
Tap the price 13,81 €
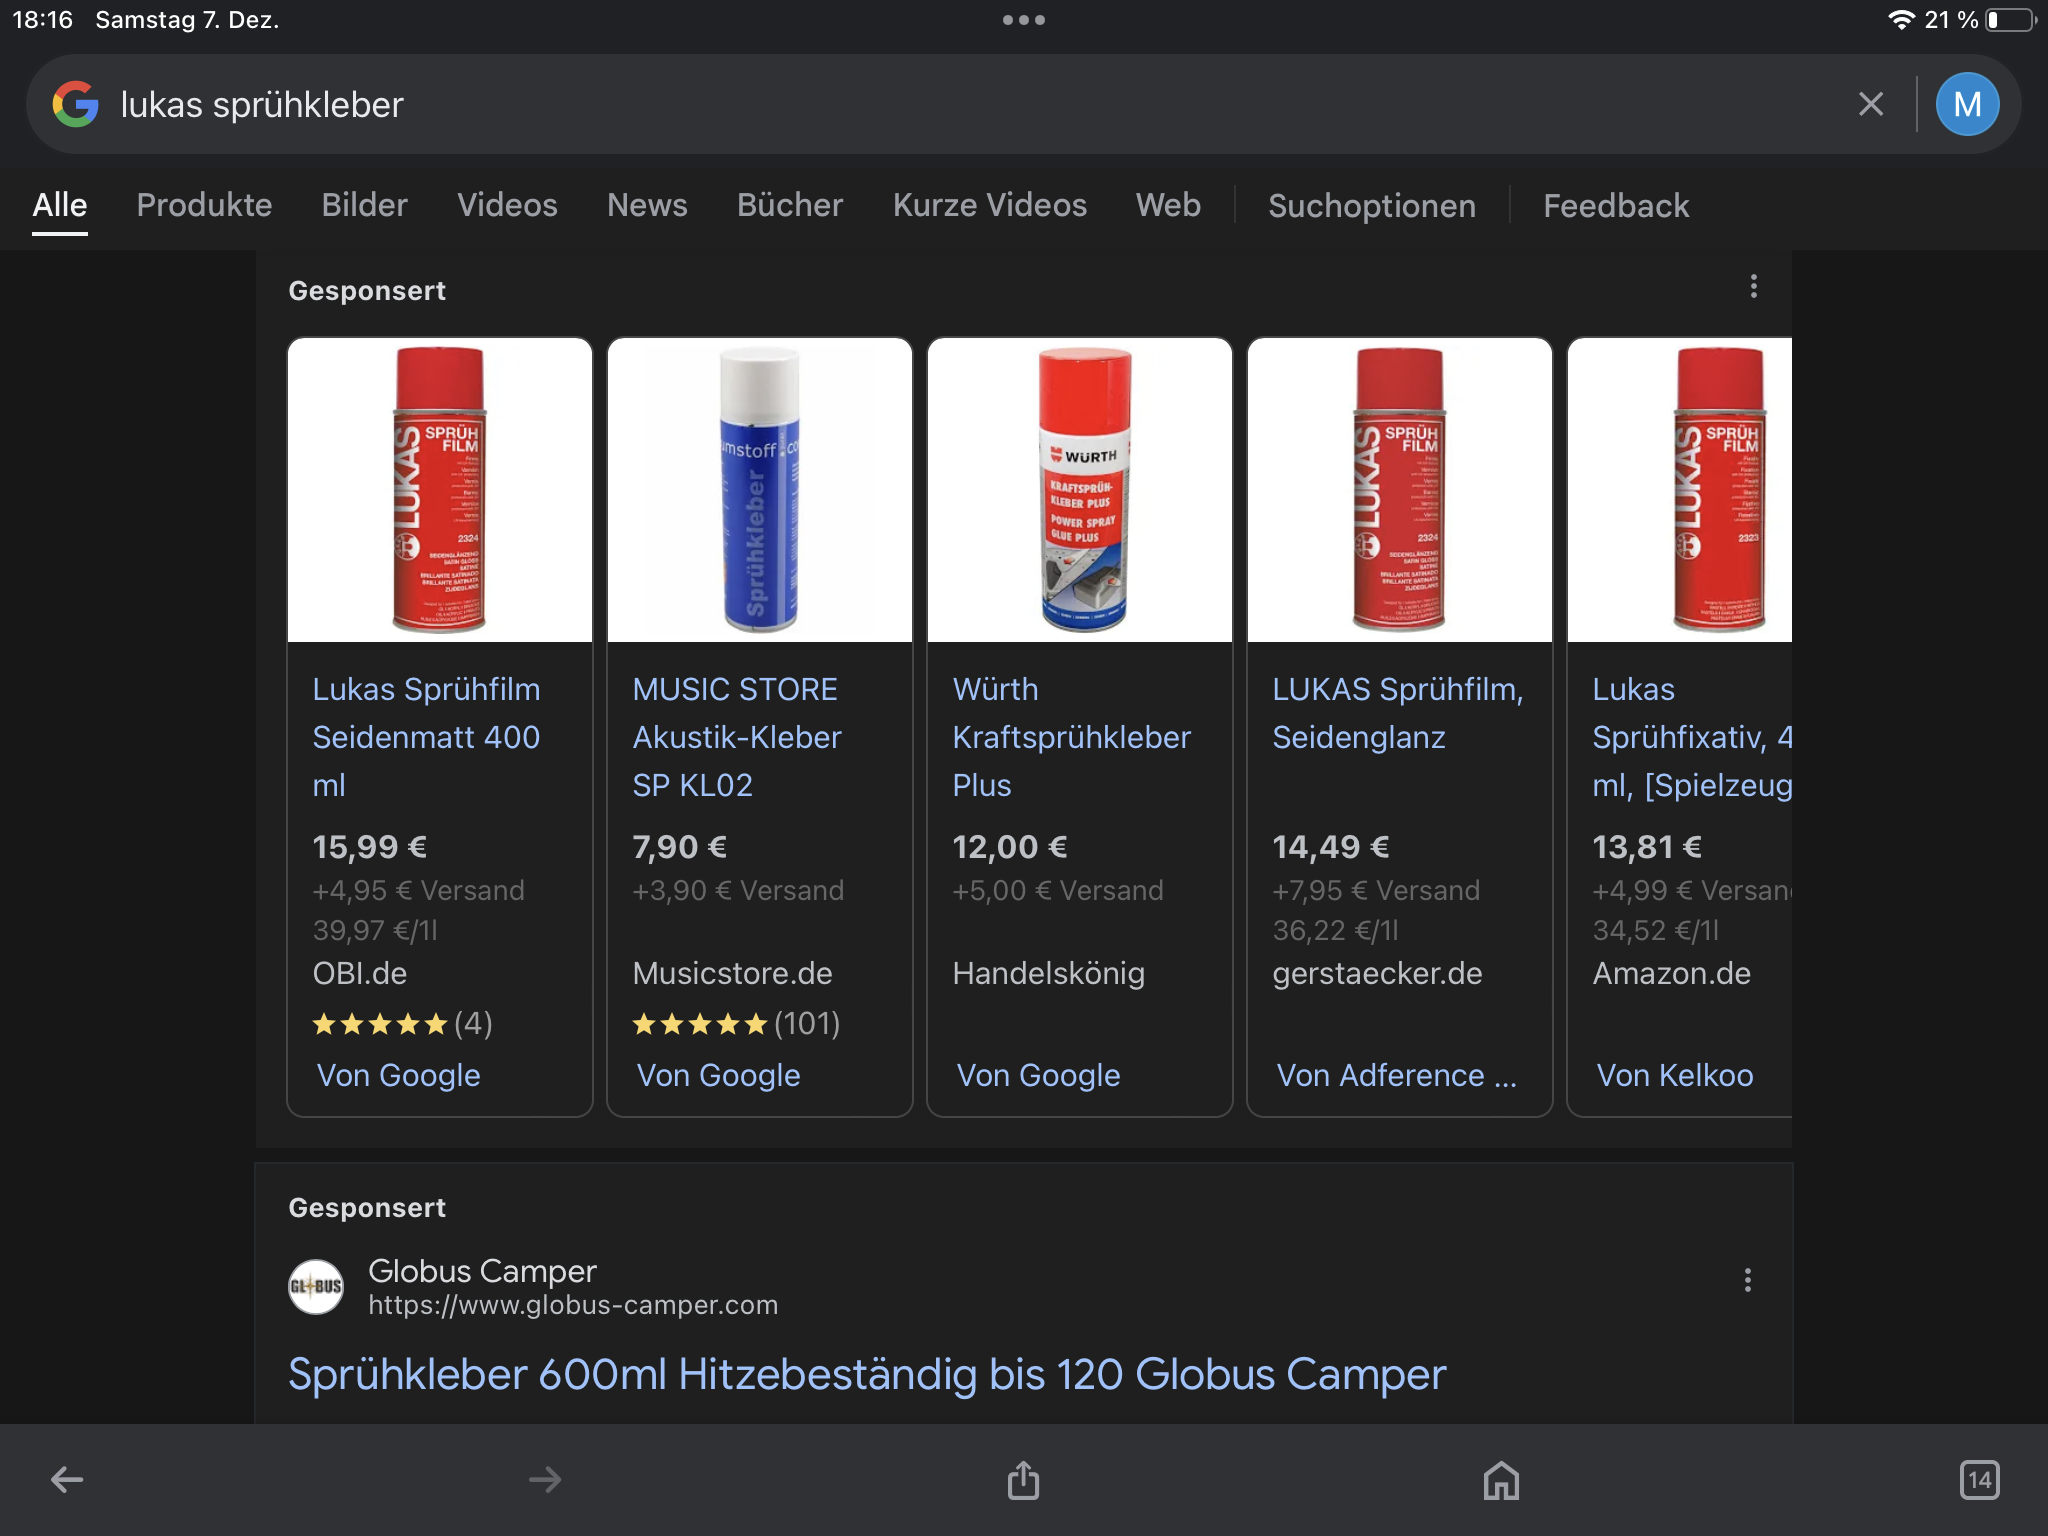(1646, 847)
